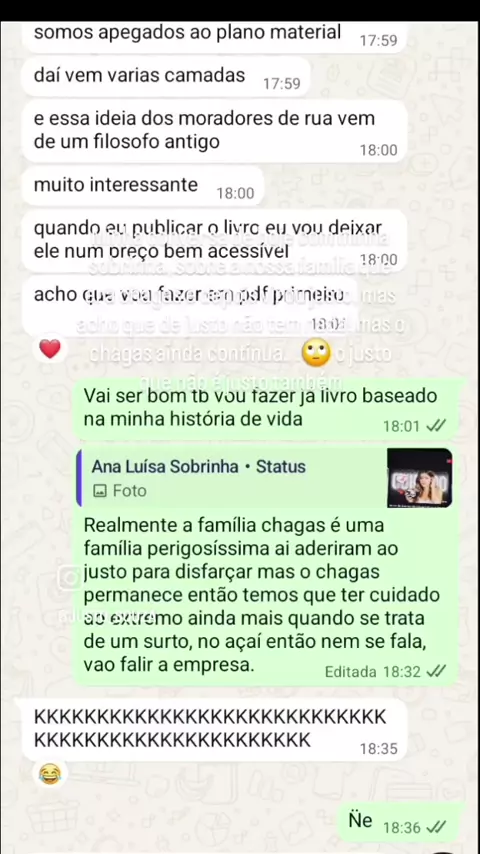Tap the read checkmarks on the 18:01 message

tap(435, 426)
